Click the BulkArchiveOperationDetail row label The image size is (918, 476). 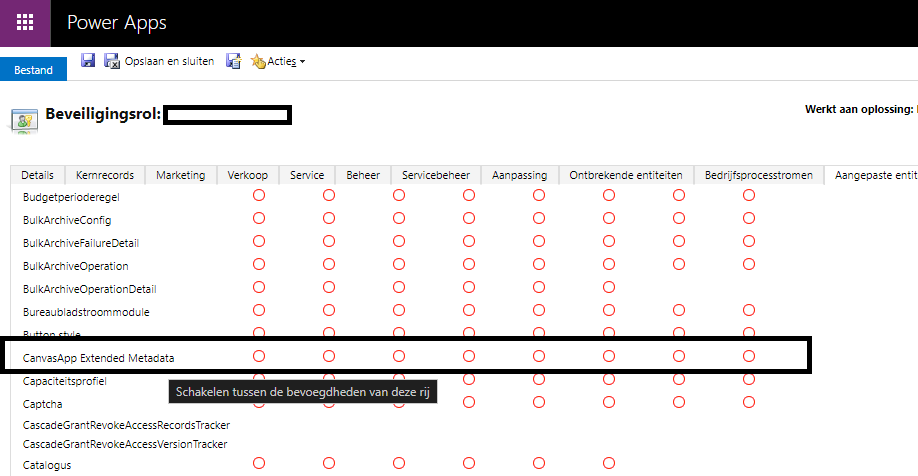coord(89,289)
